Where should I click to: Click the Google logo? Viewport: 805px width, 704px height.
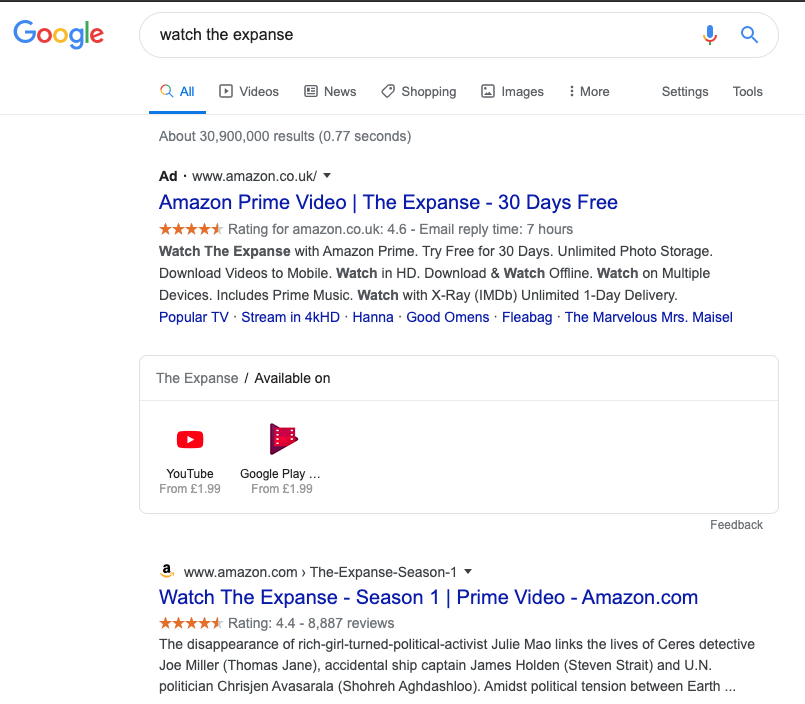coord(58,34)
